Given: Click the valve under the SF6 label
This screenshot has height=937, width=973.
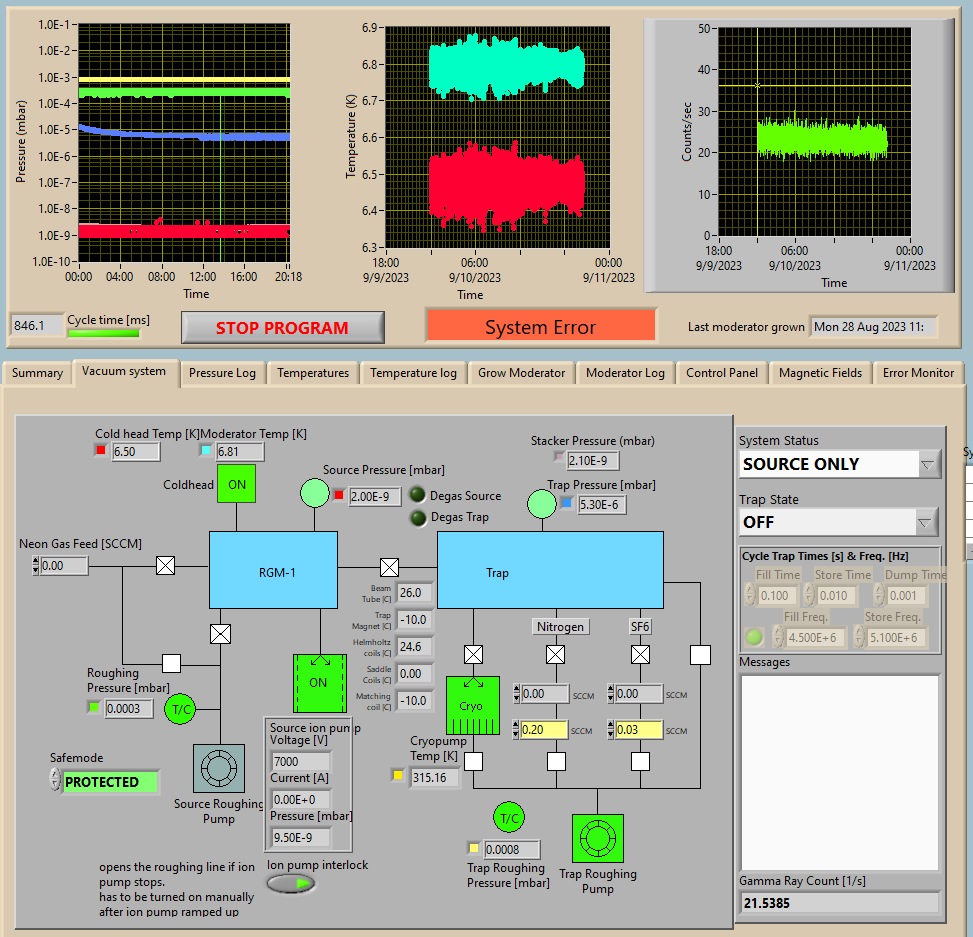Looking at the screenshot, I should tap(640, 654).
